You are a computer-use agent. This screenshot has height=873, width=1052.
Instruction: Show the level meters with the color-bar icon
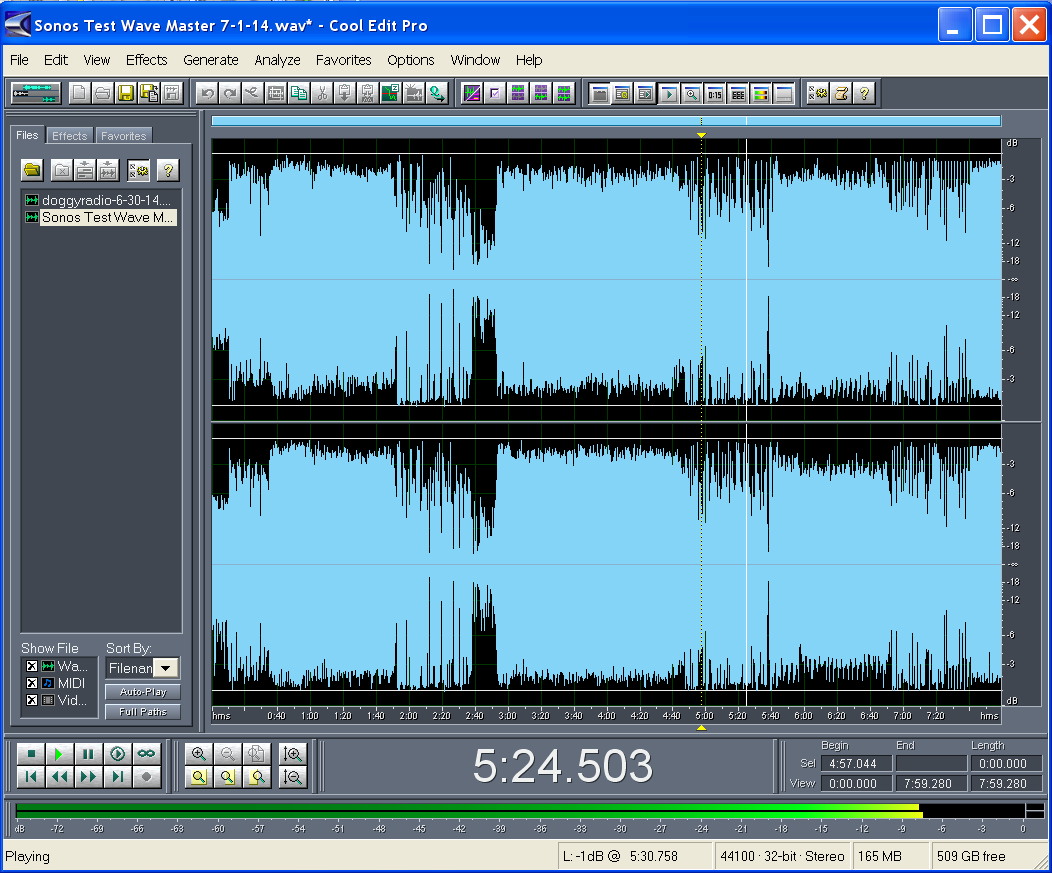(x=761, y=93)
